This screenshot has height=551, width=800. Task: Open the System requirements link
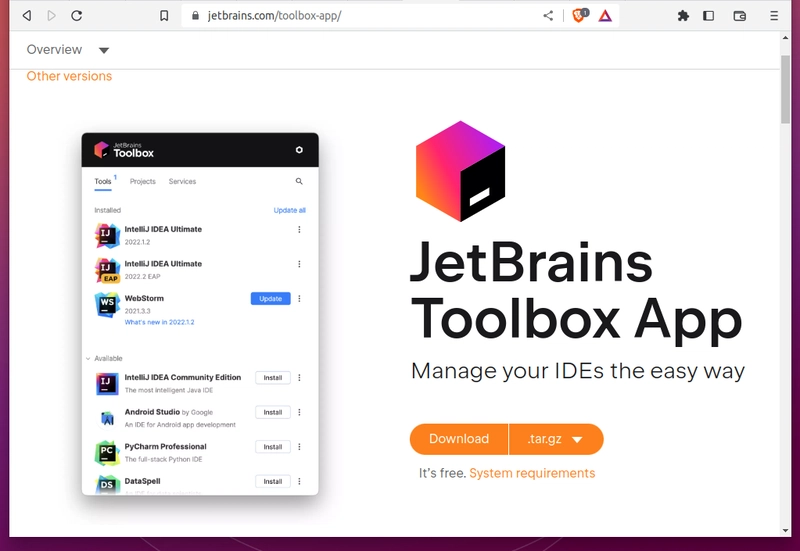(532, 473)
